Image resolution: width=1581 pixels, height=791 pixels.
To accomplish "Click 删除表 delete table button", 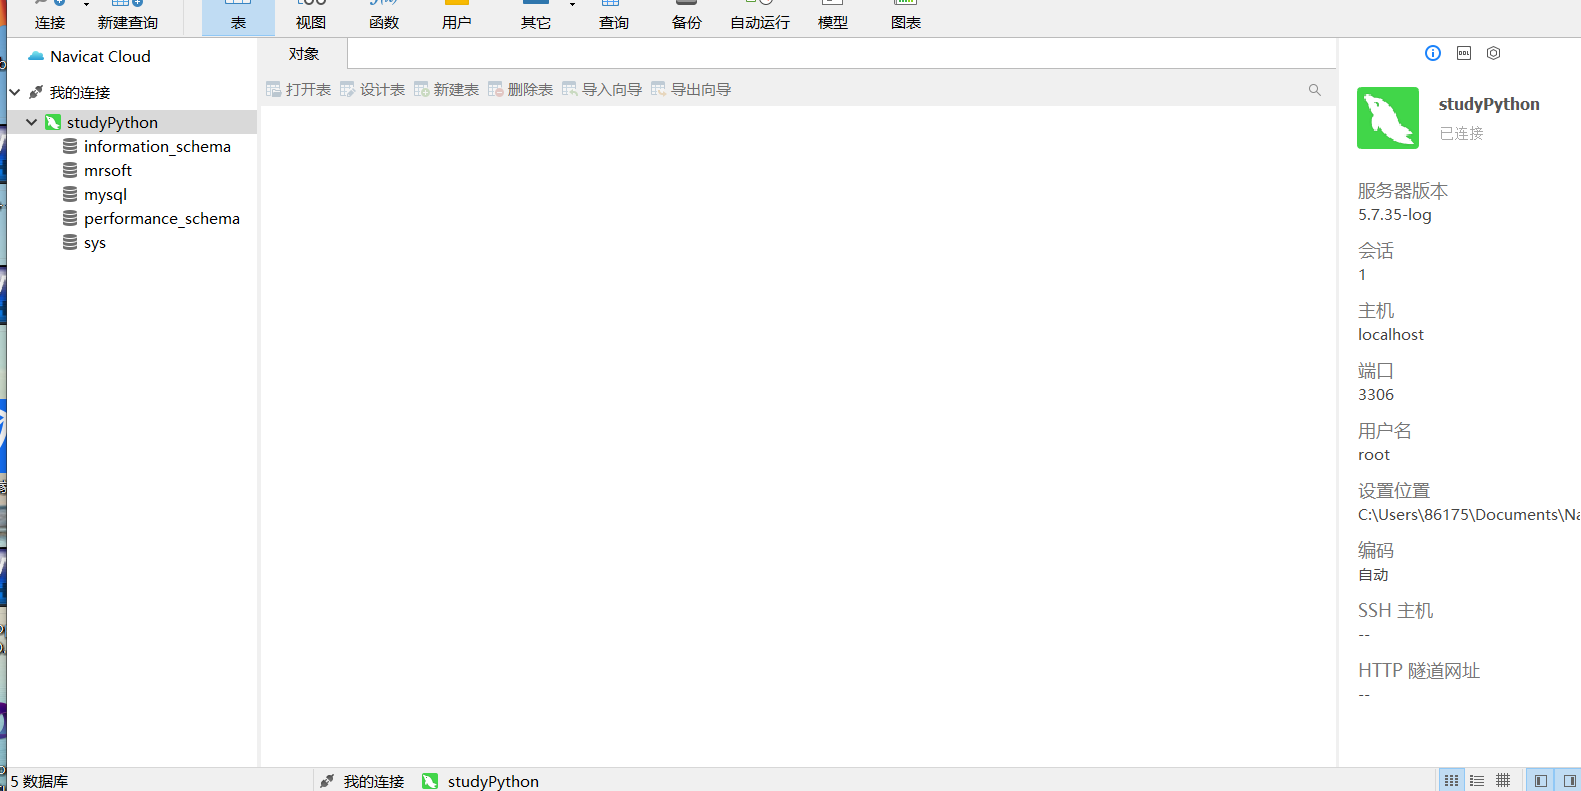I will click(520, 90).
